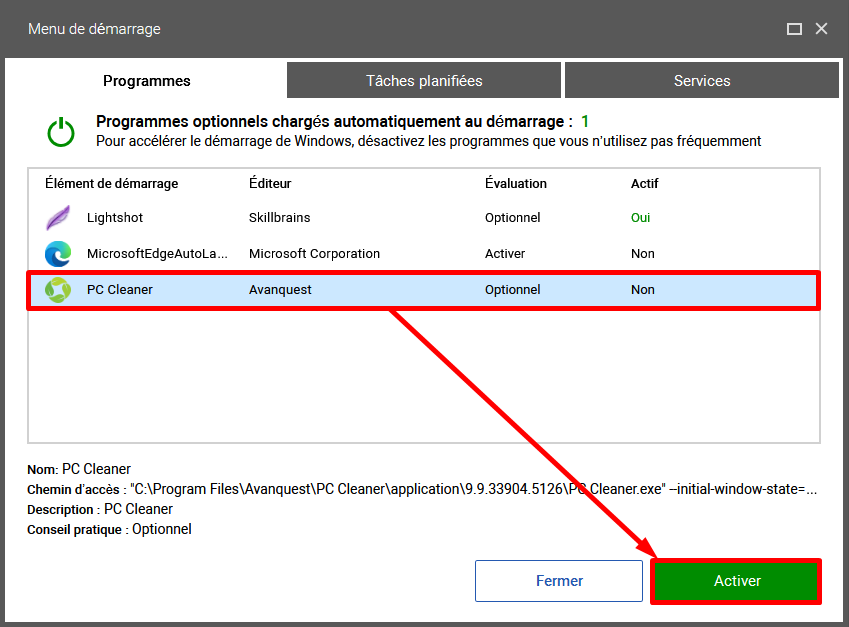Sort by Actif column header
Screen dimensions: 849x627
(x=644, y=184)
